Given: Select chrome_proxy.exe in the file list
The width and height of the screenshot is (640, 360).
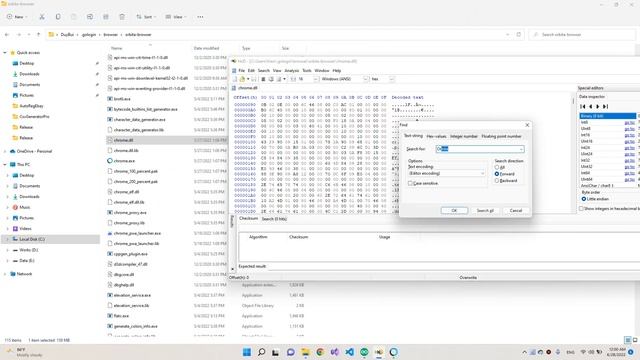Looking at the screenshot, I should pos(130,213).
